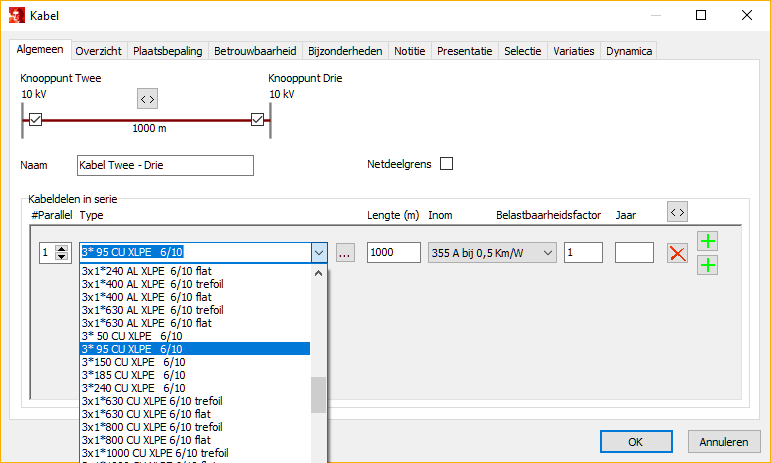Toggle the switch checkbox at Knooppunt Twee end

pos(35,120)
